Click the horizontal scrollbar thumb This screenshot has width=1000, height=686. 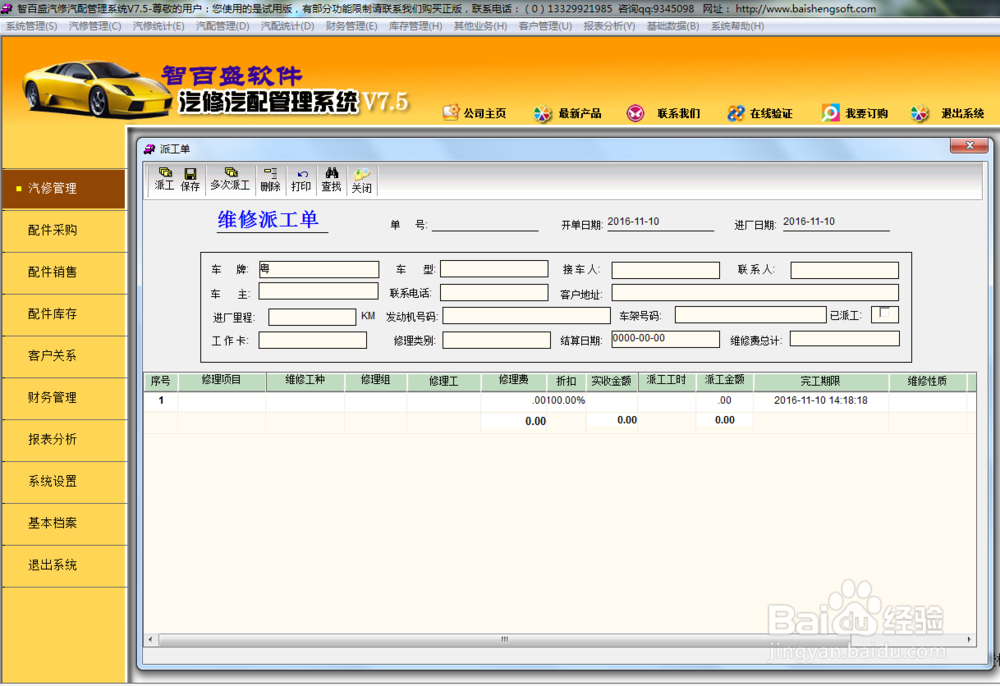pyautogui.click(x=504, y=639)
